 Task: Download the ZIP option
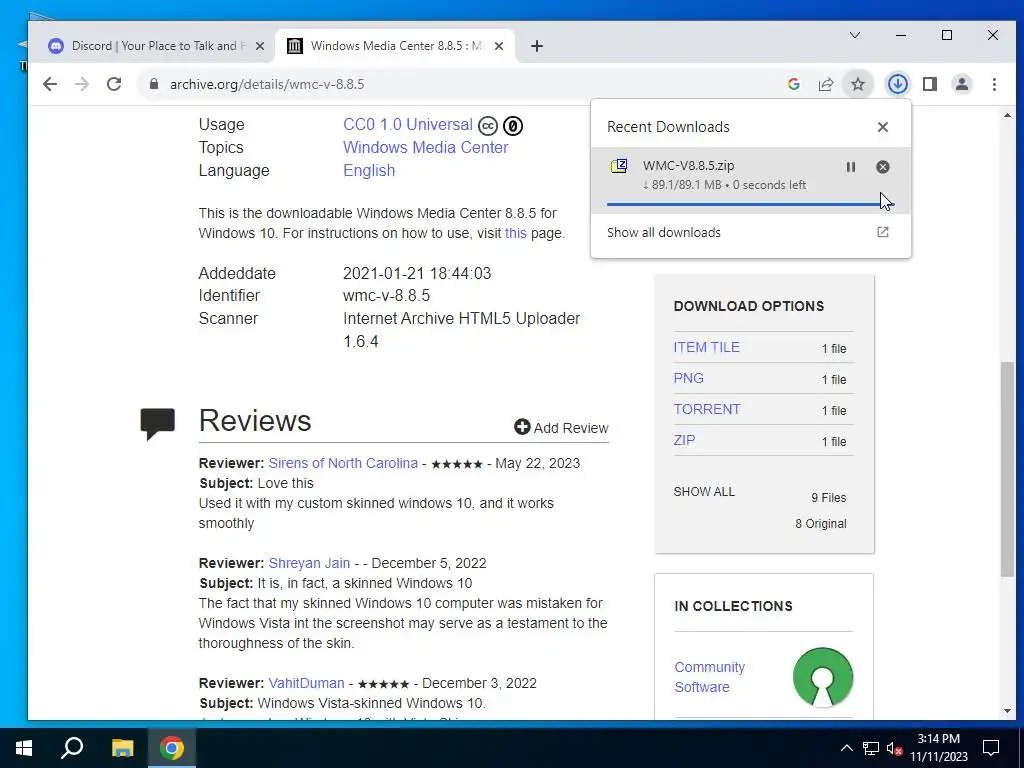(x=684, y=440)
